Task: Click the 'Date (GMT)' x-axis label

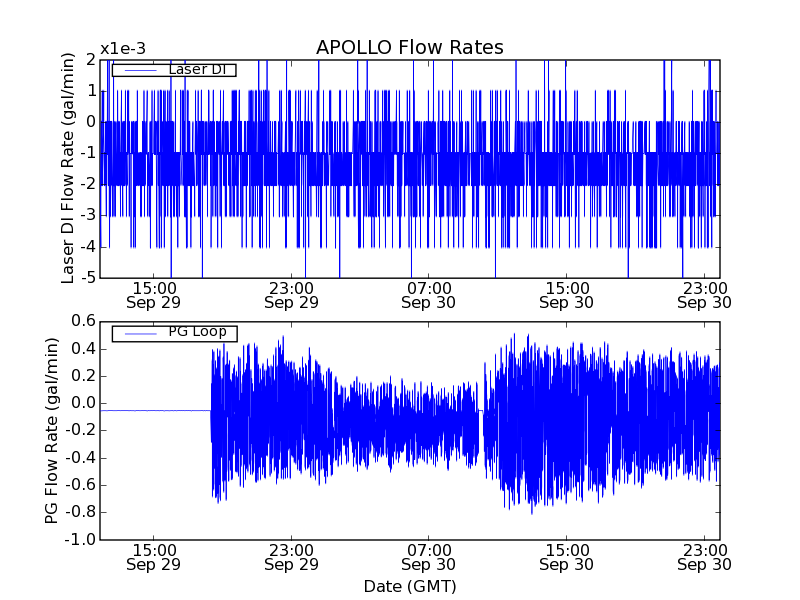Action: pyautogui.click(x=410, y=586)
